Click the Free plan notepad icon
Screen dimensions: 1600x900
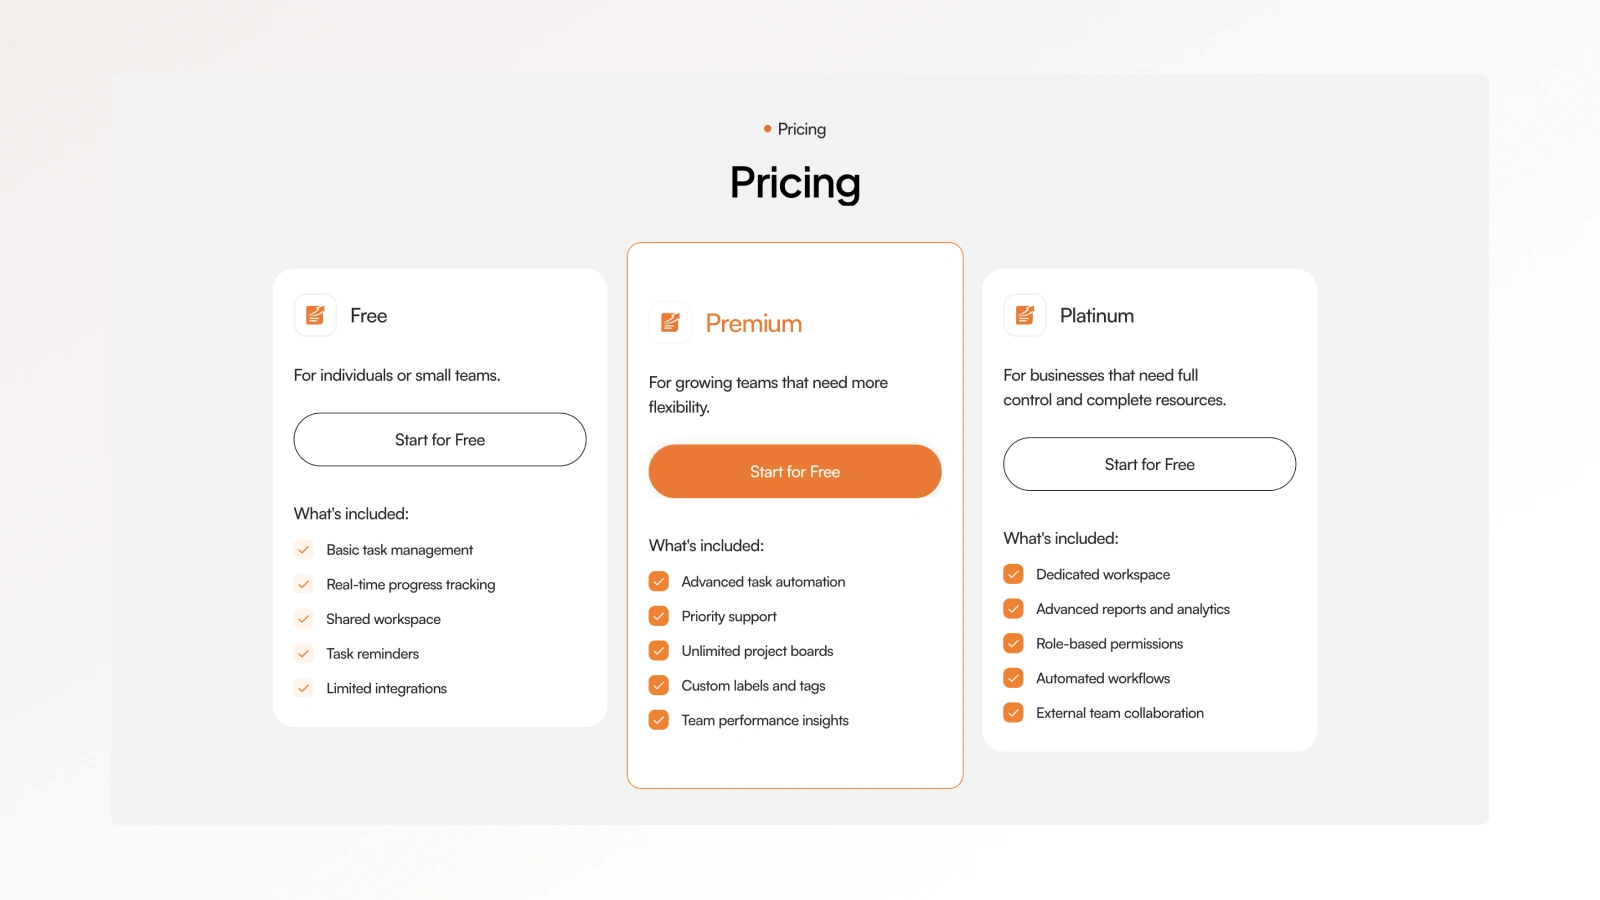click(315, 315)
